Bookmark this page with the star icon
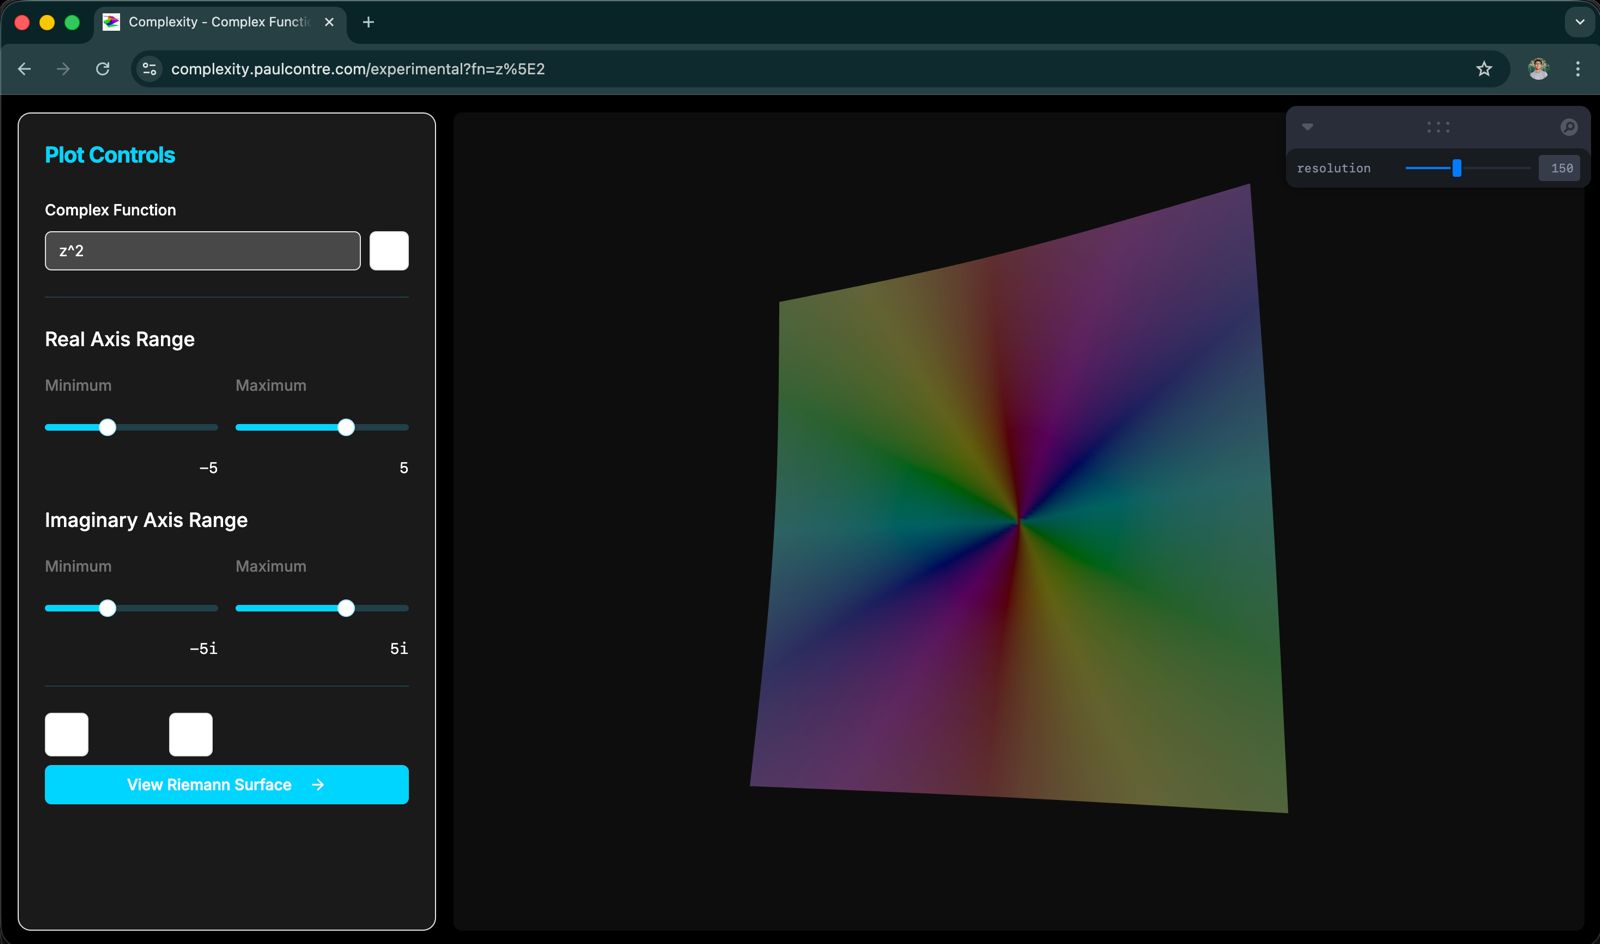The height and width of the screenshot is (944, 1600). click(1484, 69)
